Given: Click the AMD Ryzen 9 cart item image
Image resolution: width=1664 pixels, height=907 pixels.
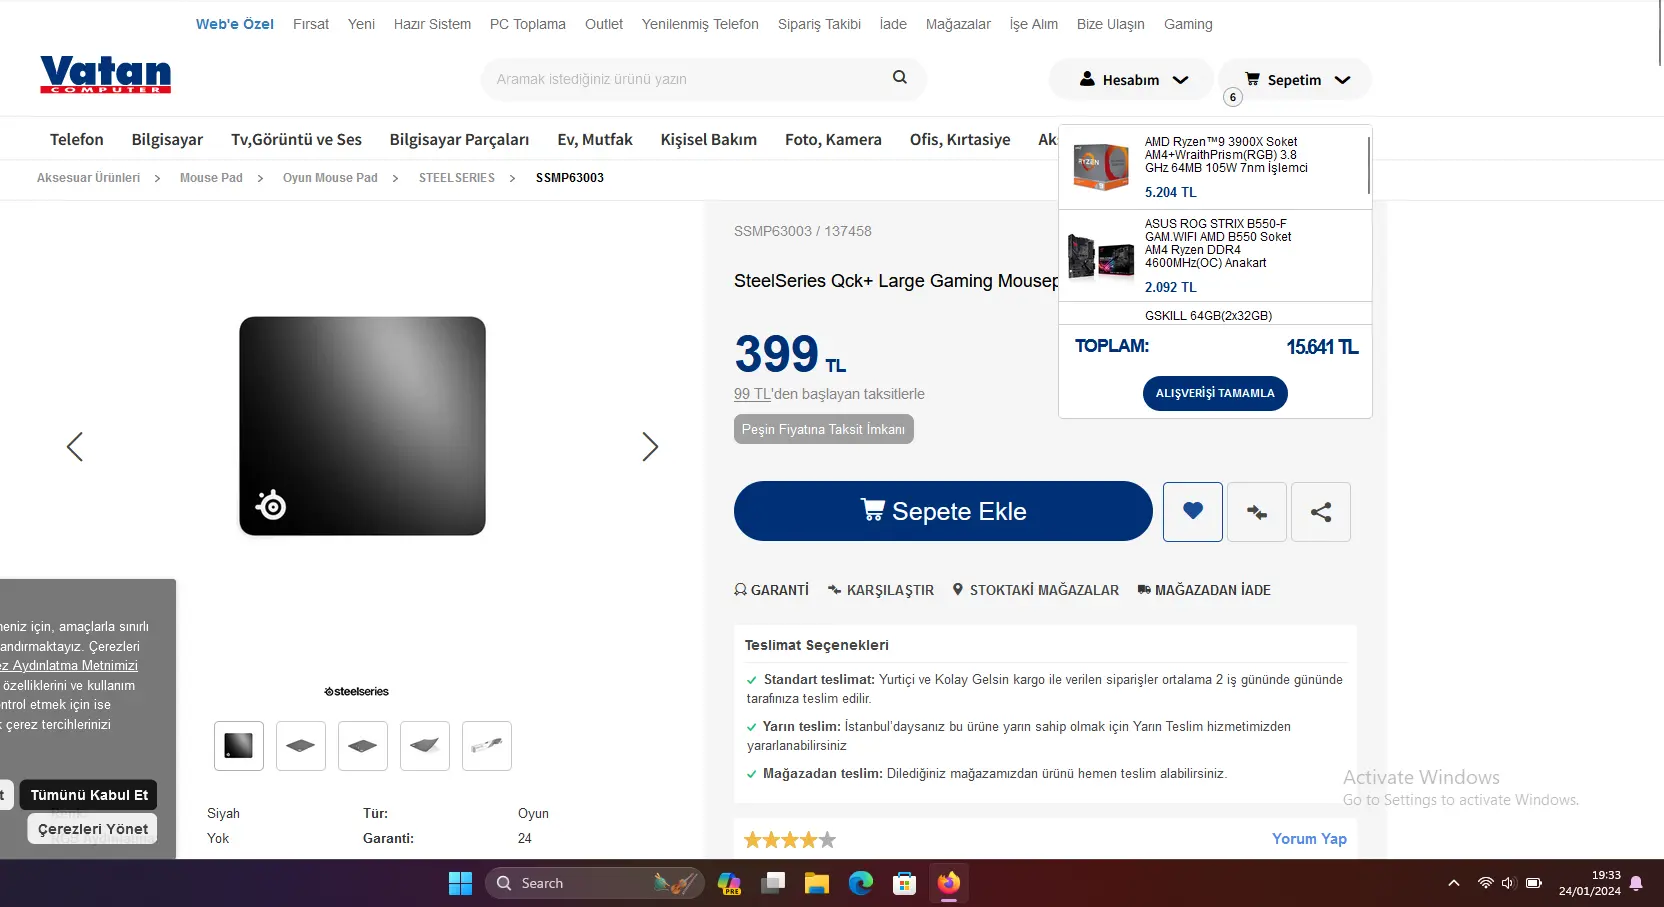Looking at the screenshot, I should point(1101,166).
